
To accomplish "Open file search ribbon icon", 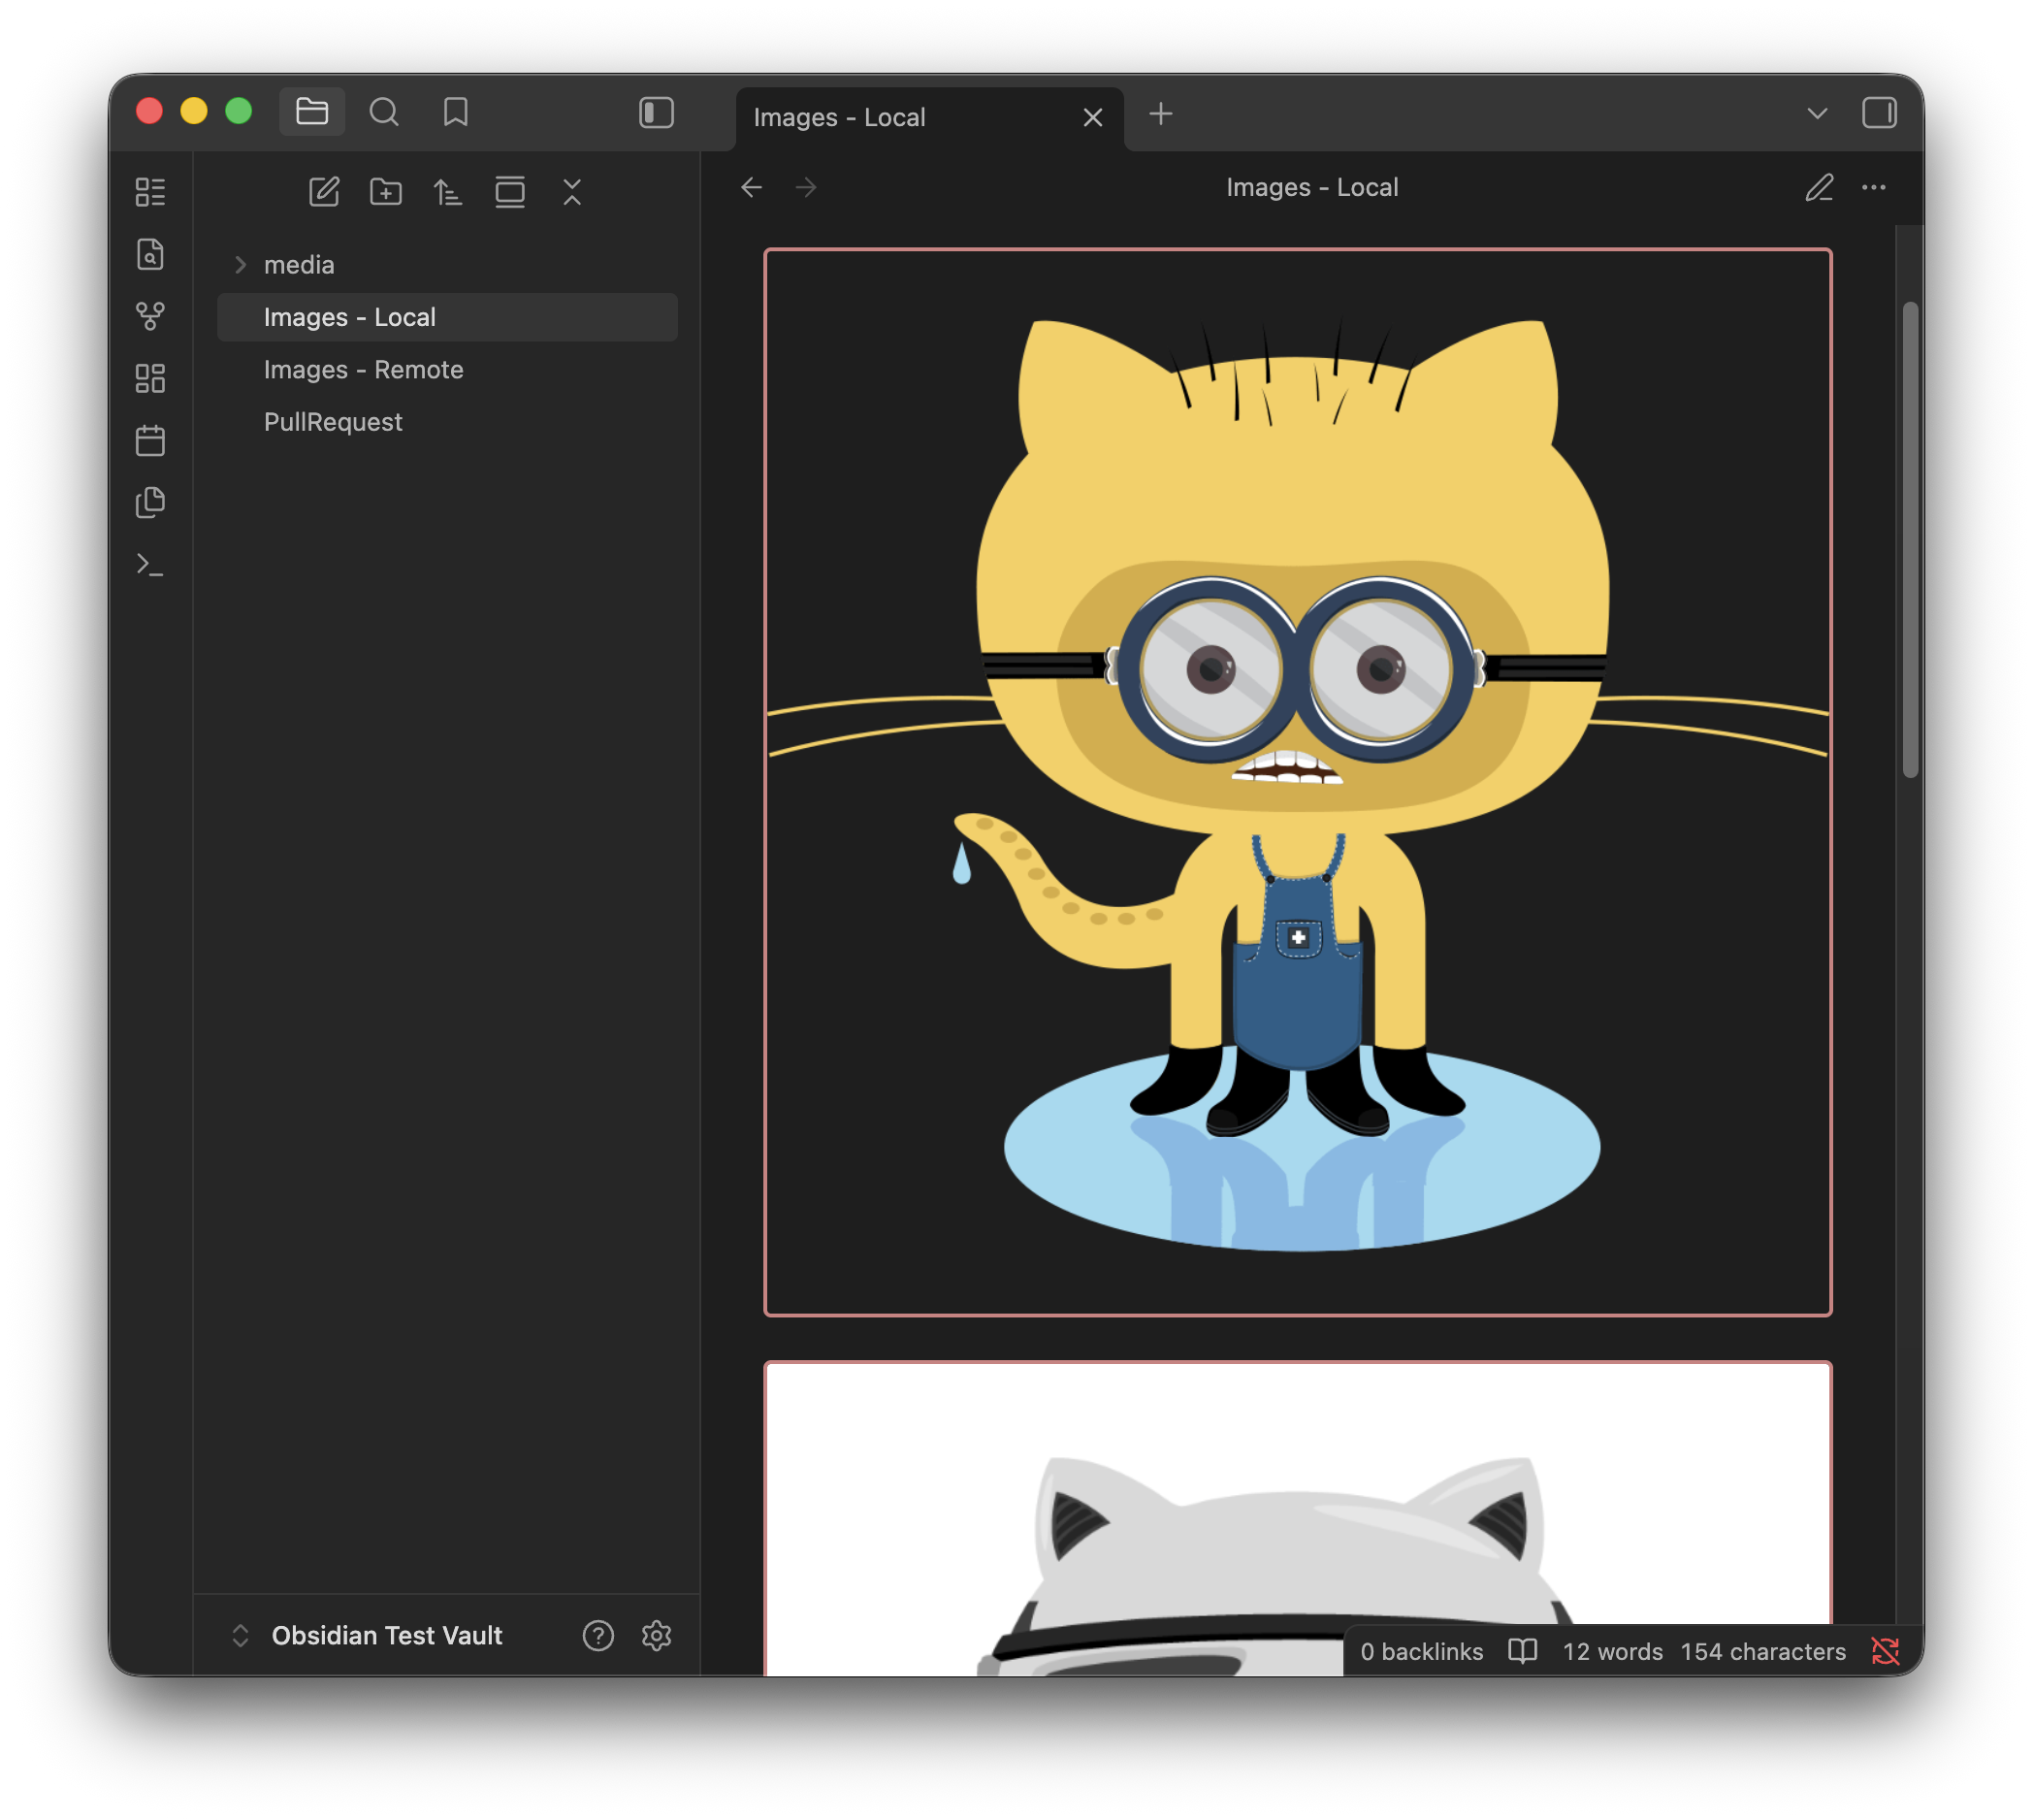I will point(150,254).
